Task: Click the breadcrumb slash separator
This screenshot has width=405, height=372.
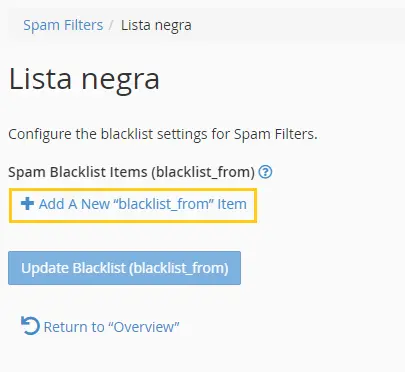Action: 112,26
